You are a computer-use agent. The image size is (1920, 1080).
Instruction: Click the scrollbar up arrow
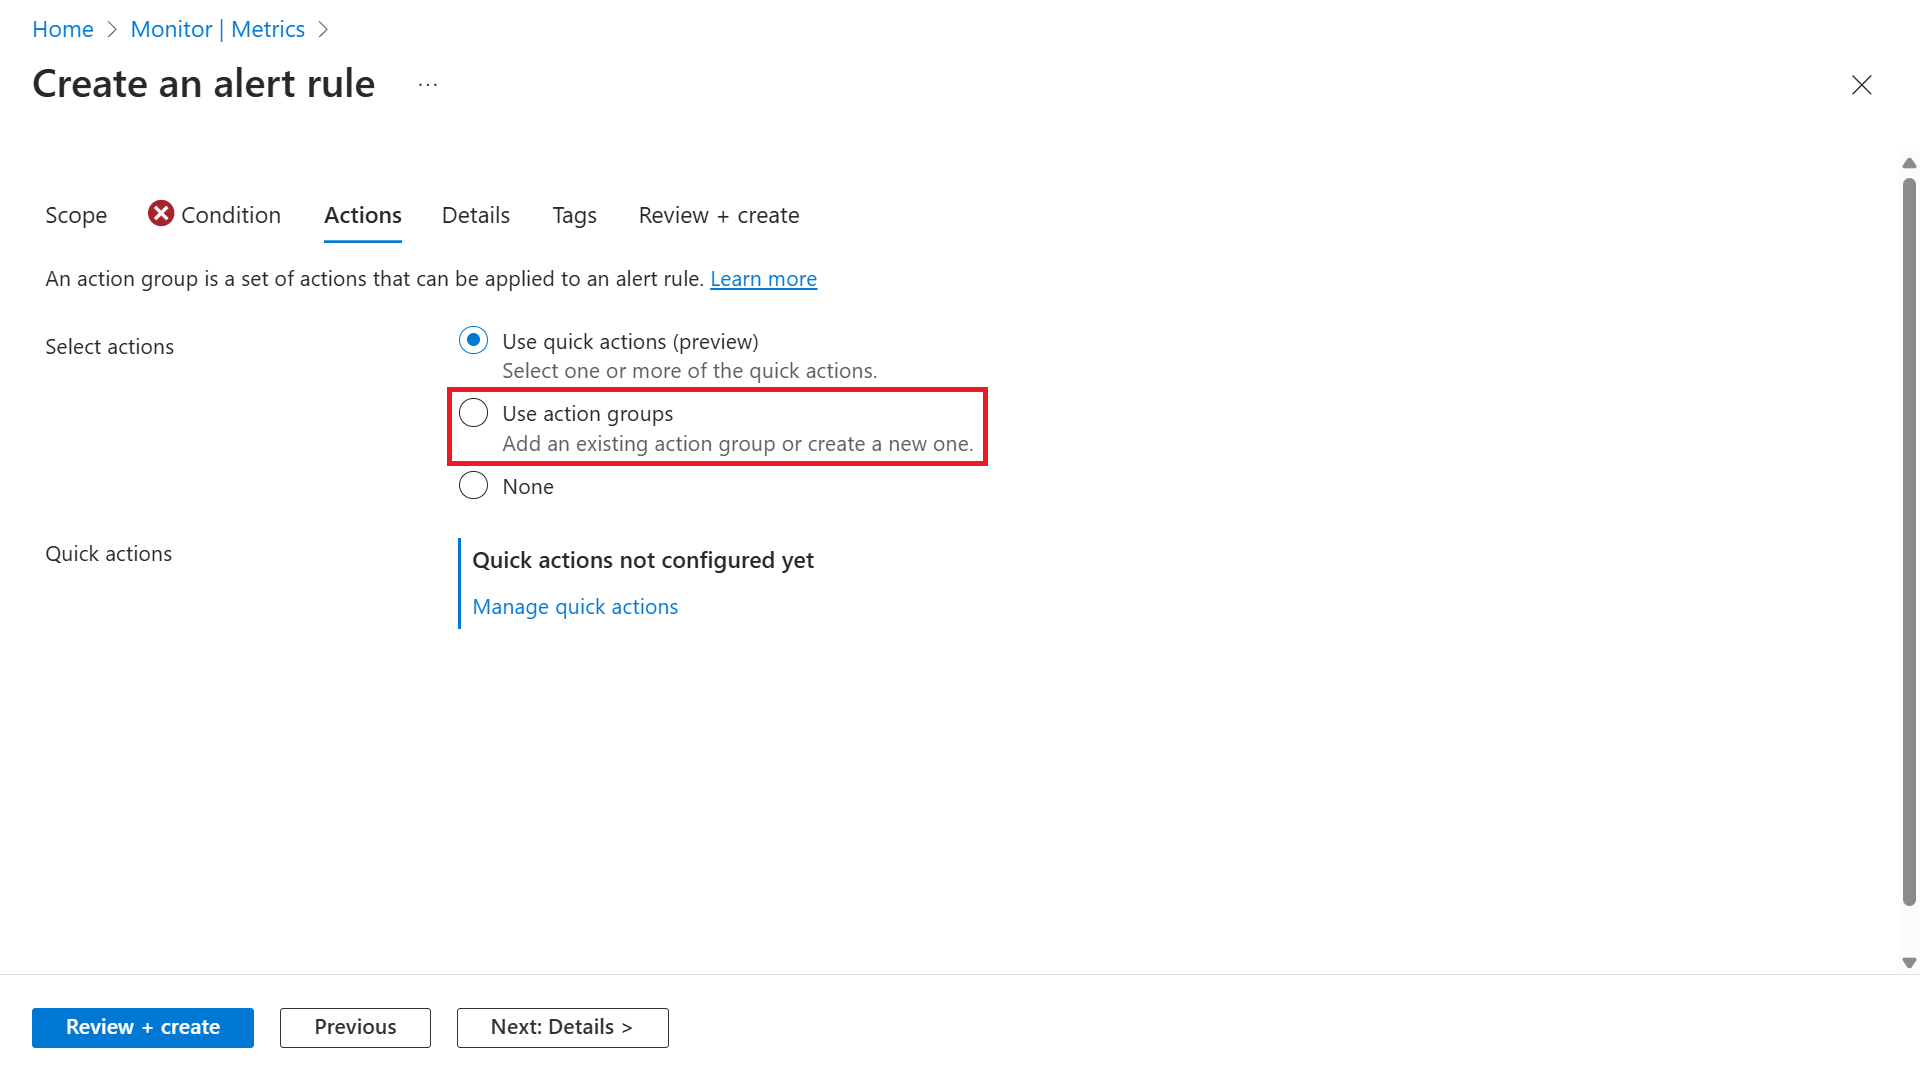(x=1909, y=163)
